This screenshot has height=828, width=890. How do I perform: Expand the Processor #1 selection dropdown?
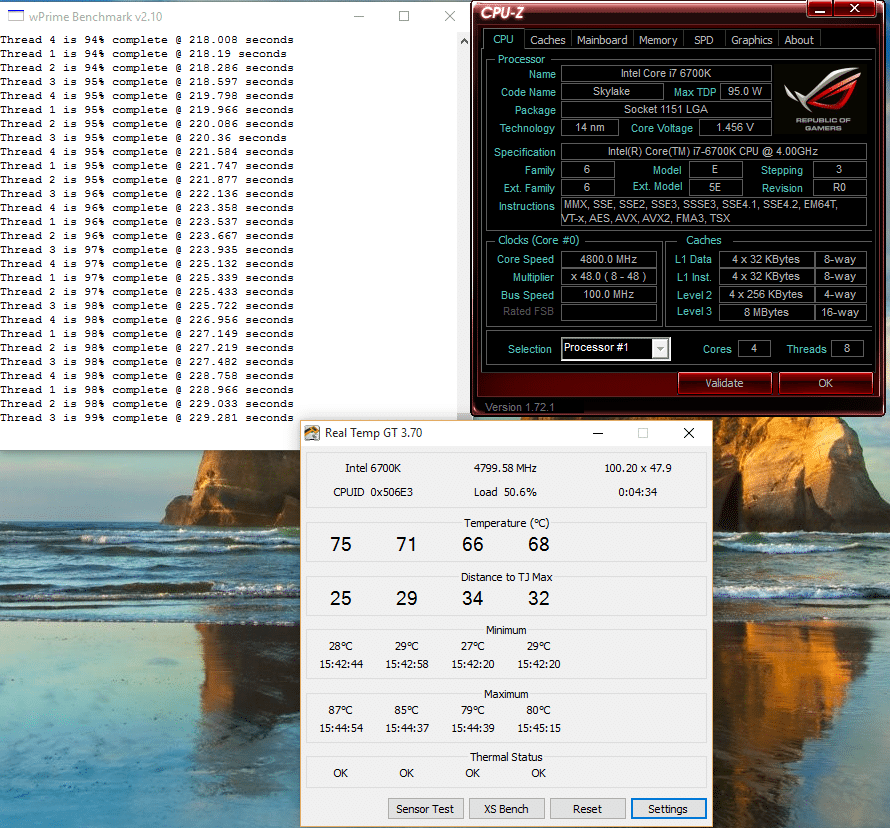[660, 349]
